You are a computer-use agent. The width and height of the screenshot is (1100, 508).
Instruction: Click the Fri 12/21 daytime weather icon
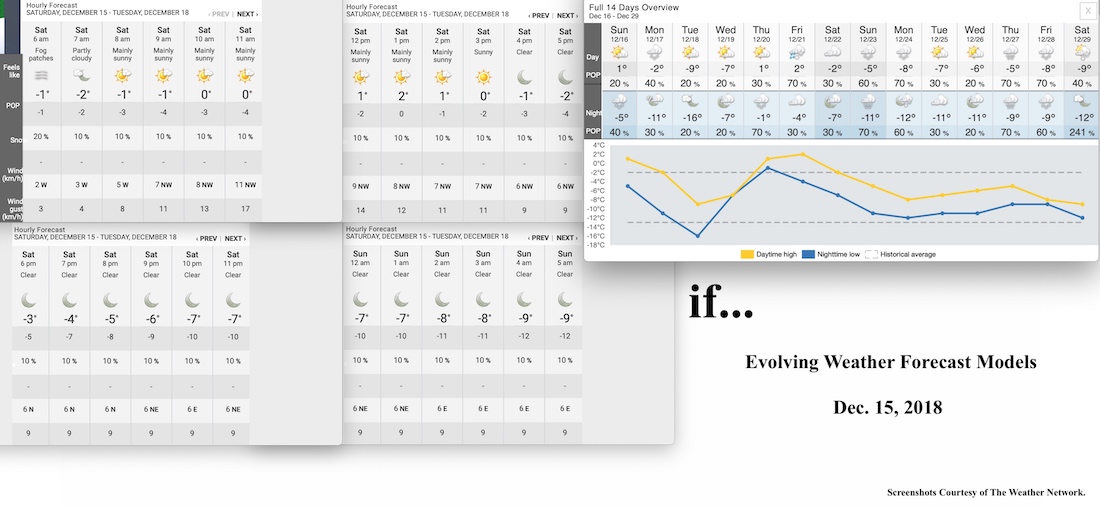tap(797, 52)
